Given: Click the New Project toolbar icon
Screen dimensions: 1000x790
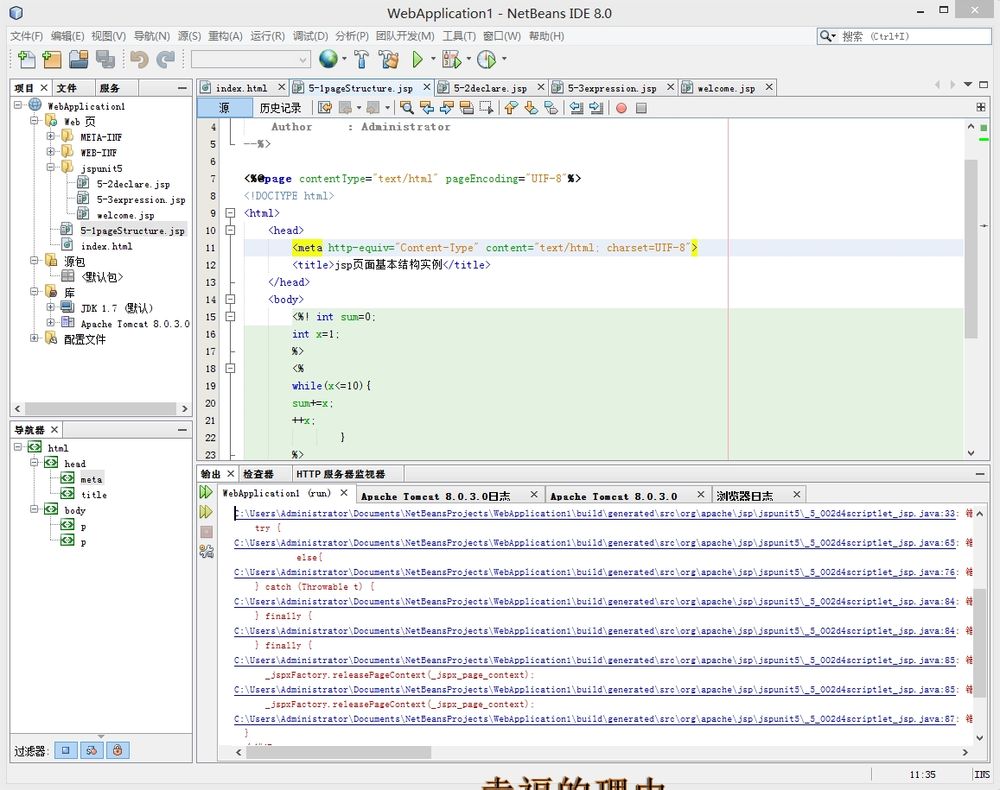Looking at the screenshot, I should (52, 60).
